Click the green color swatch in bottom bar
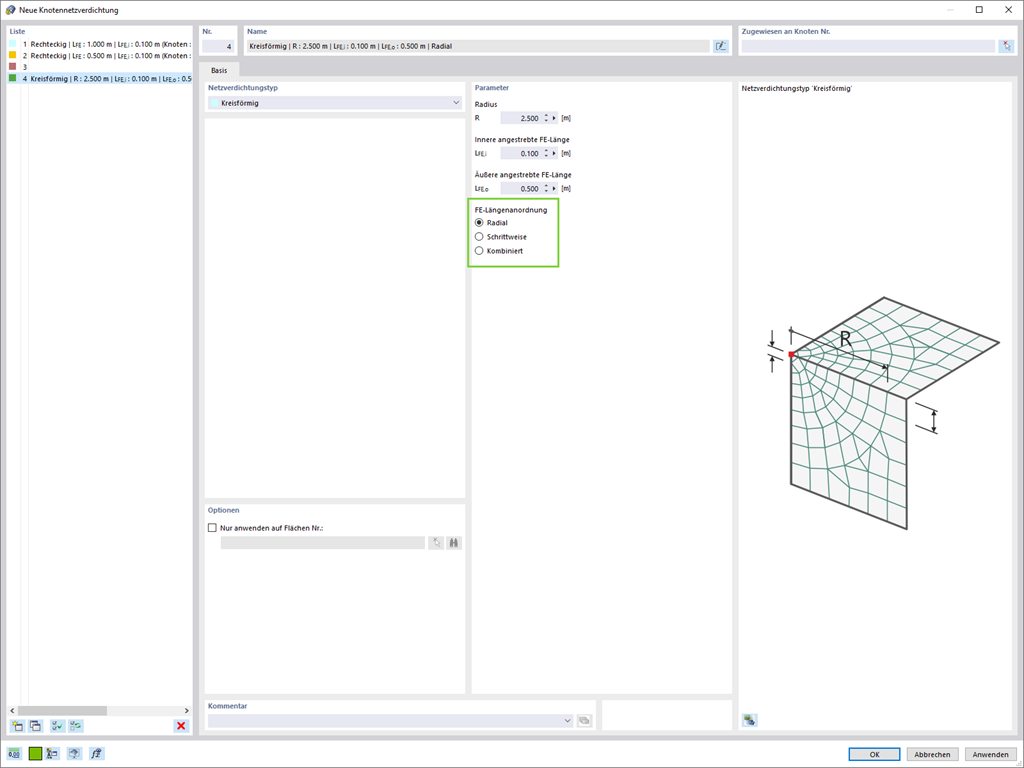 (35, 754)
